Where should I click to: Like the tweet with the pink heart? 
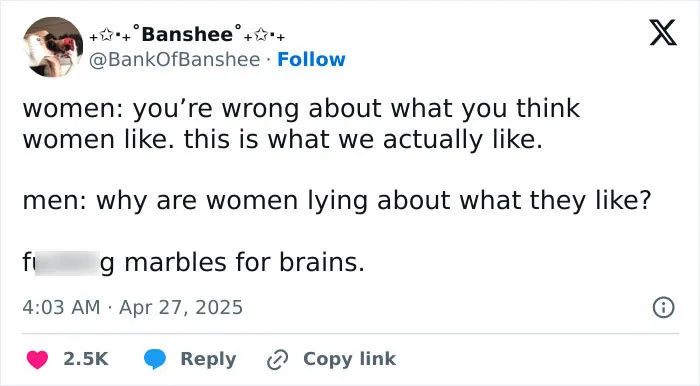[37, 359]
